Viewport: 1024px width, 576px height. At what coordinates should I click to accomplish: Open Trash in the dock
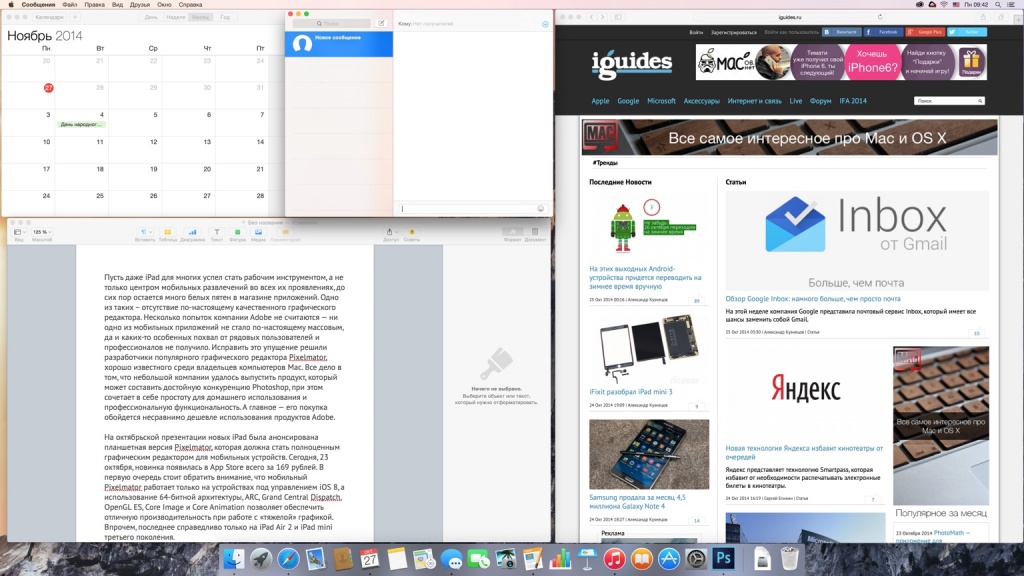point(790,559)
